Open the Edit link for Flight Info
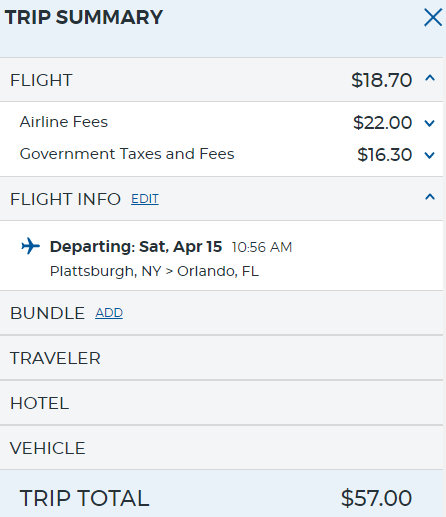The height and width of the screenshot is (517, 446). [x=145, y=199]
